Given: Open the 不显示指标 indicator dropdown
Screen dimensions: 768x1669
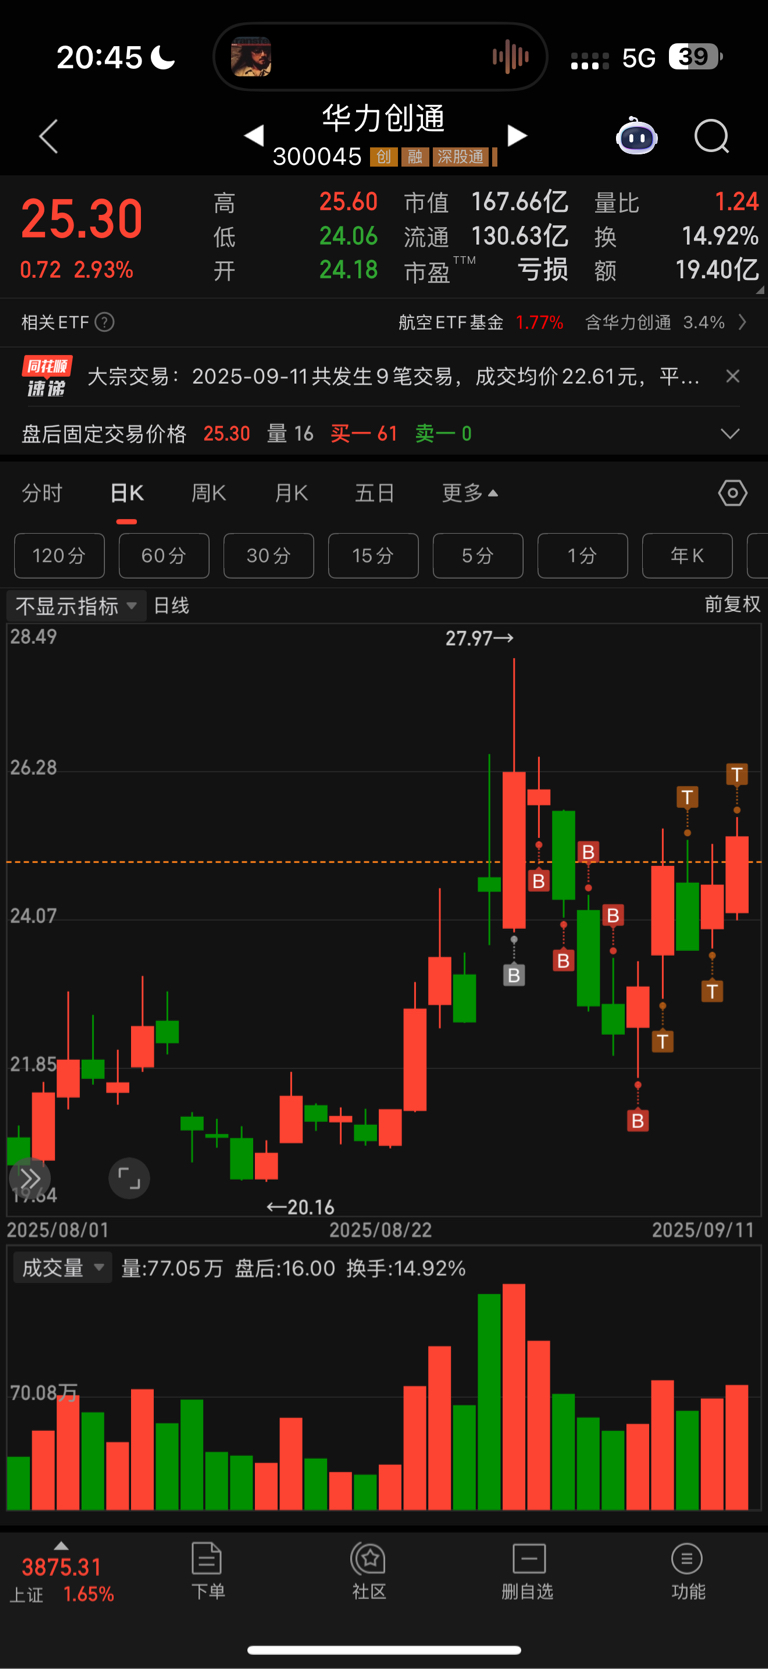Looking at the screenshot, I should point(76,605).
